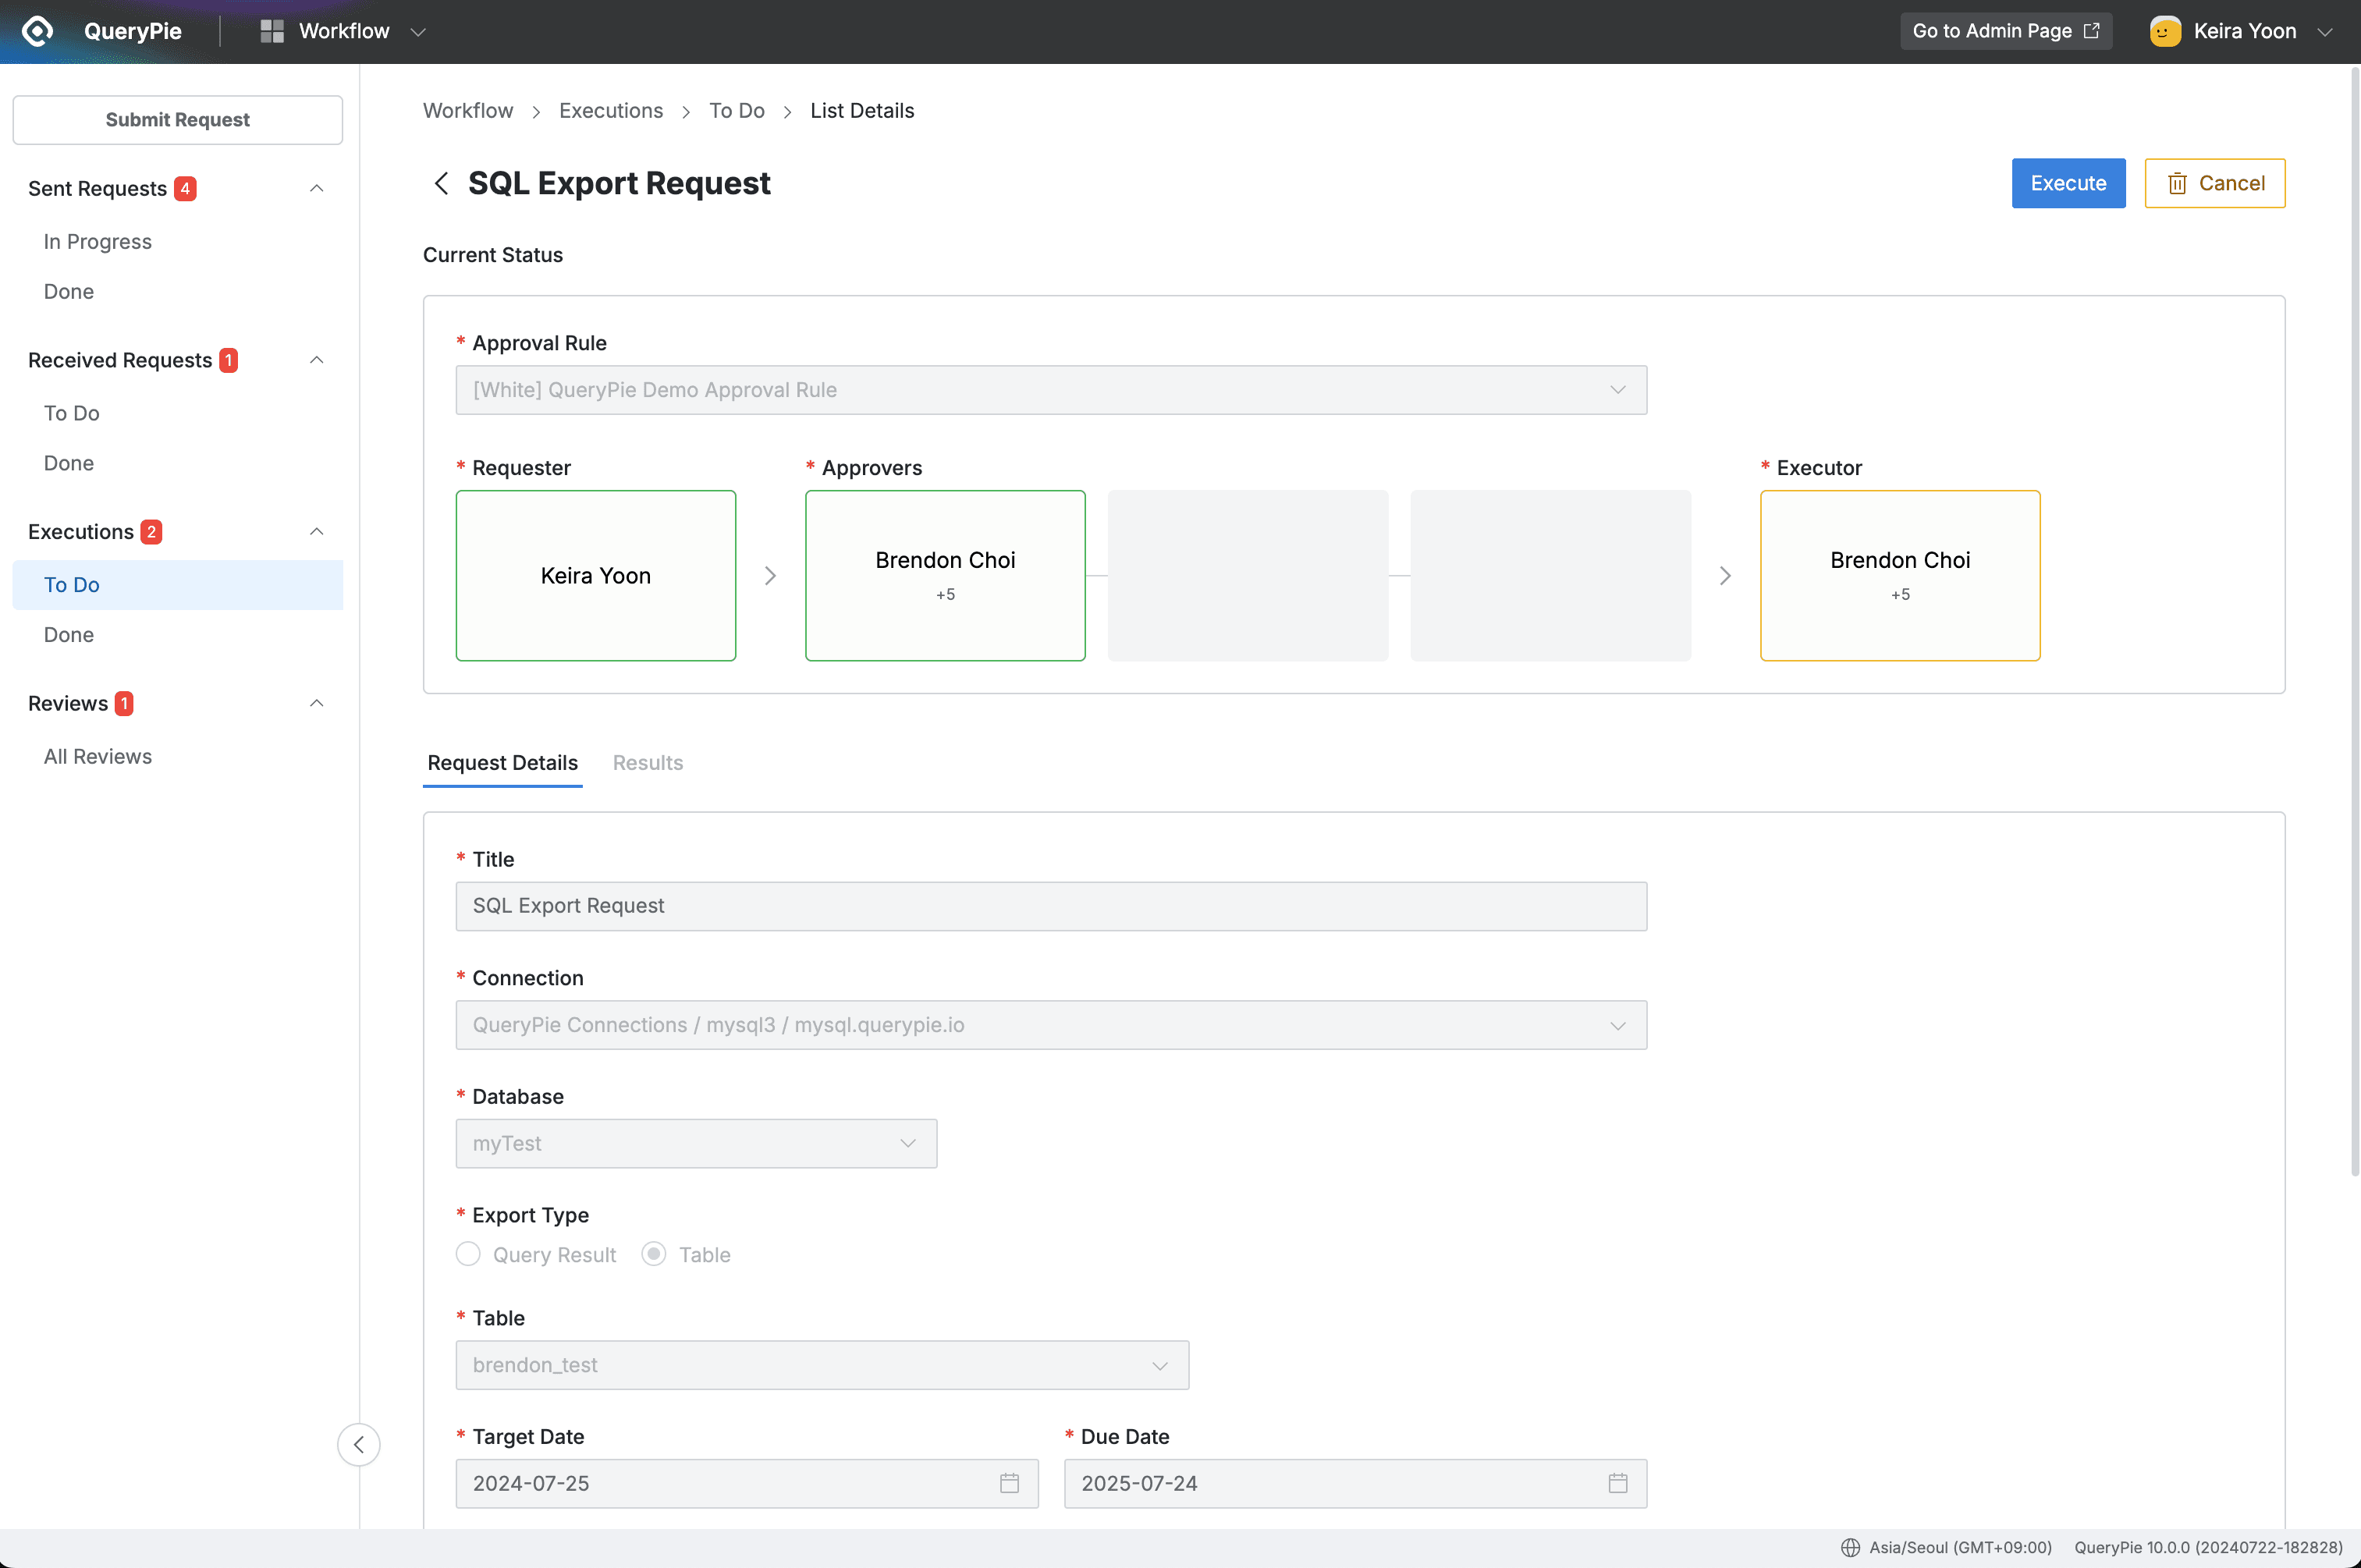Open All Reviews in the sidebar
The width and height of the screenshot is (2361, 1568).
[x=98, y=757]
